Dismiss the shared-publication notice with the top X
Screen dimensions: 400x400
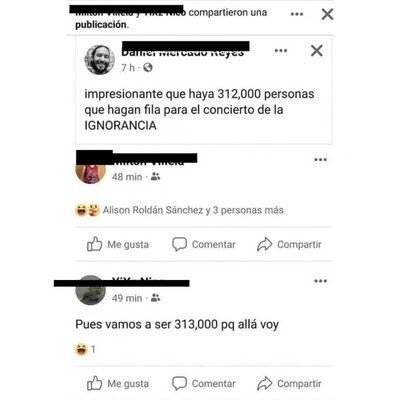tap(327, 14)
